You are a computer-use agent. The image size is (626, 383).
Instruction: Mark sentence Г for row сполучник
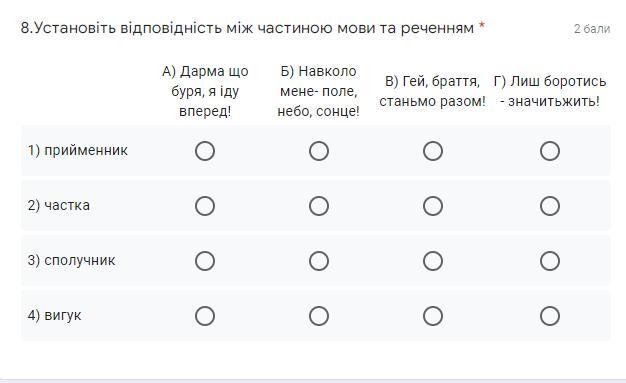pyautogui.click(x=550, y=261)
